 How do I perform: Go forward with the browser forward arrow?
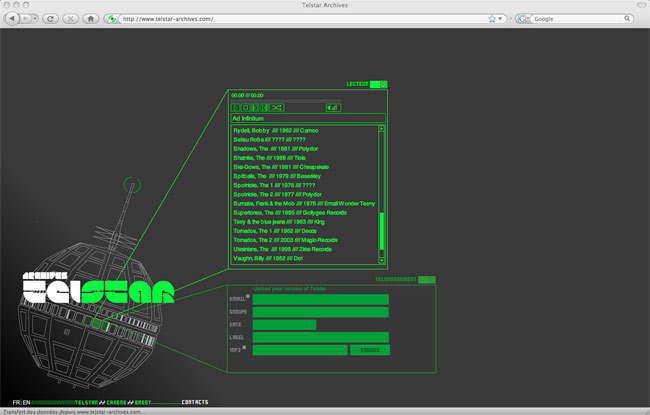(x=26, y=19)
